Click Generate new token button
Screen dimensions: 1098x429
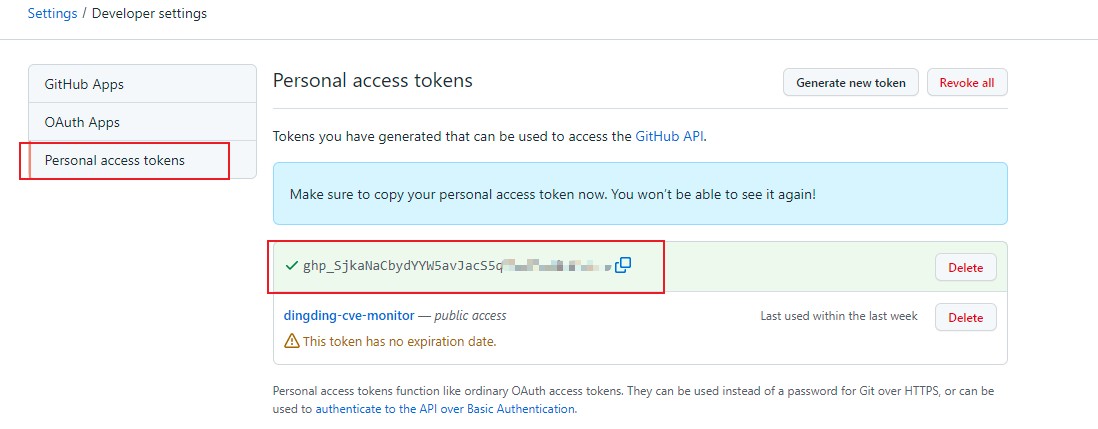point(851,83)
